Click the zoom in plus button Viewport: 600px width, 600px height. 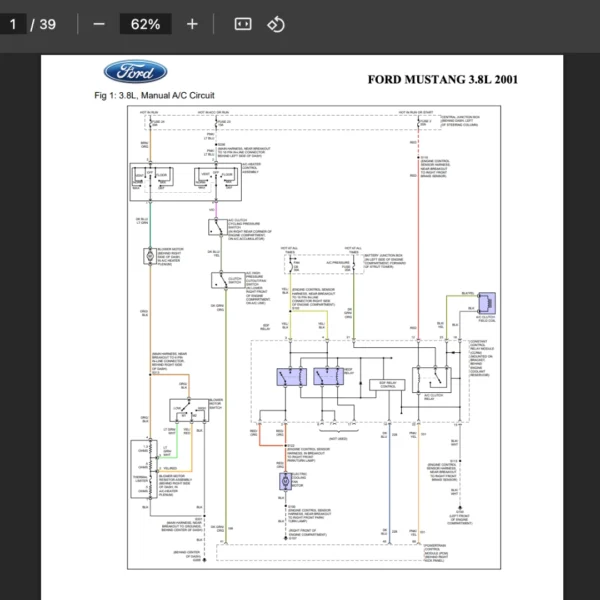(x=192, y=24)
